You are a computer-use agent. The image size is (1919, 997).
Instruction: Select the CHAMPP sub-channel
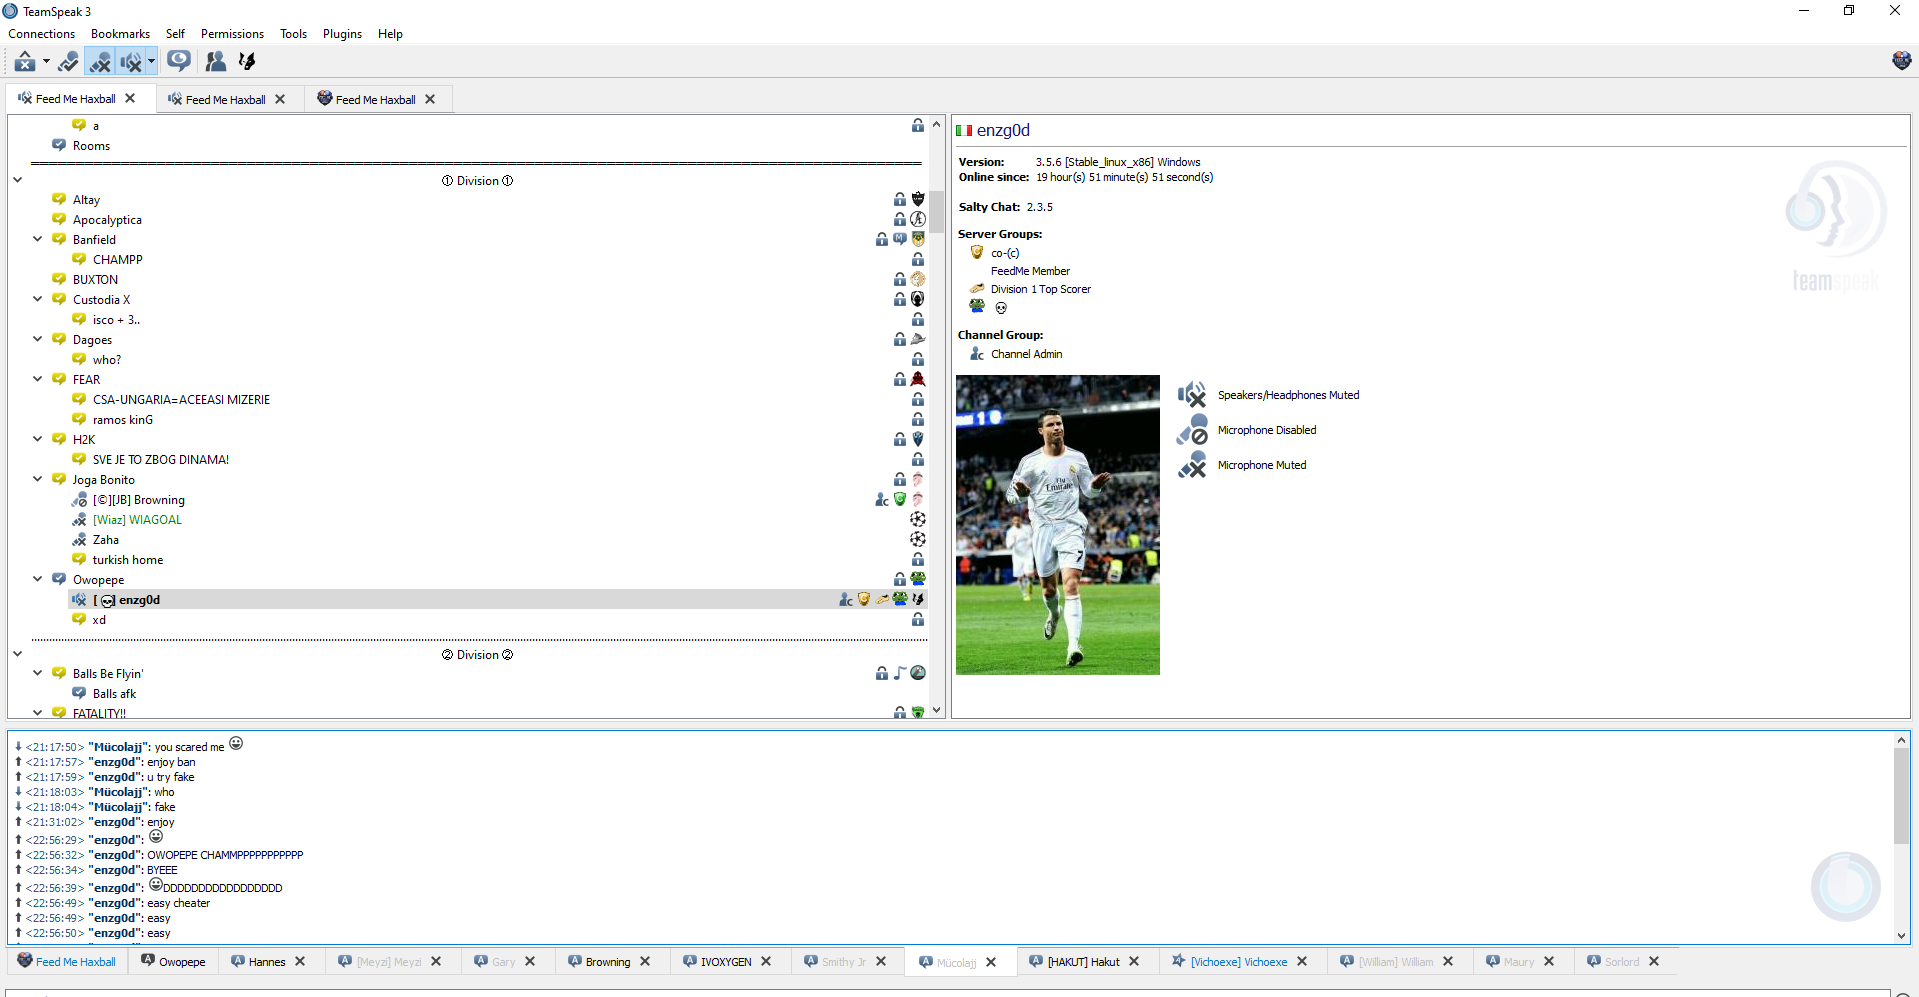(117, 260)
